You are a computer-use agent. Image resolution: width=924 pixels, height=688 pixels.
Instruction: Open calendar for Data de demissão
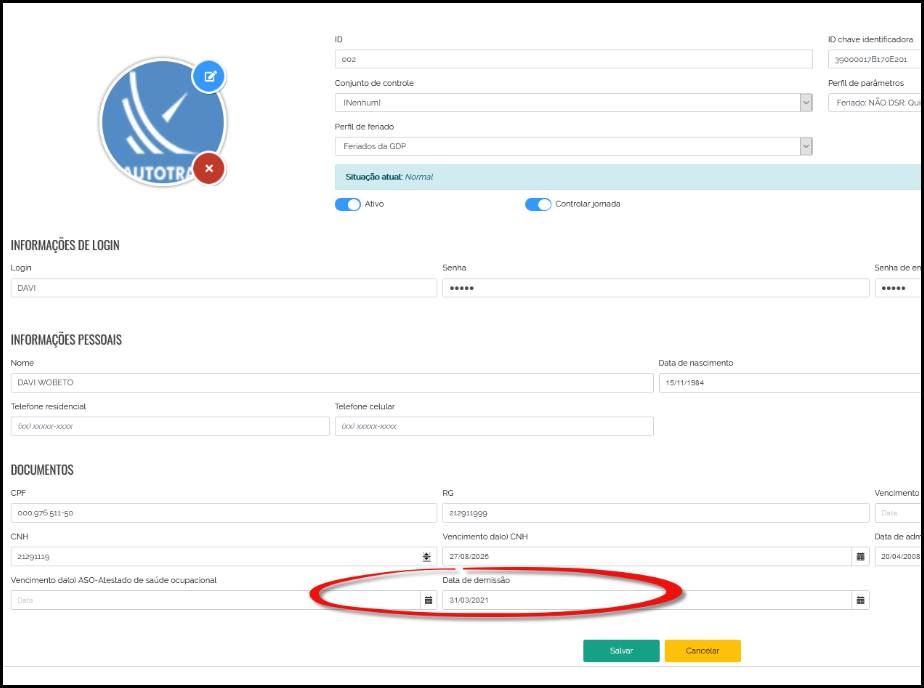click(x=859, y=600)
